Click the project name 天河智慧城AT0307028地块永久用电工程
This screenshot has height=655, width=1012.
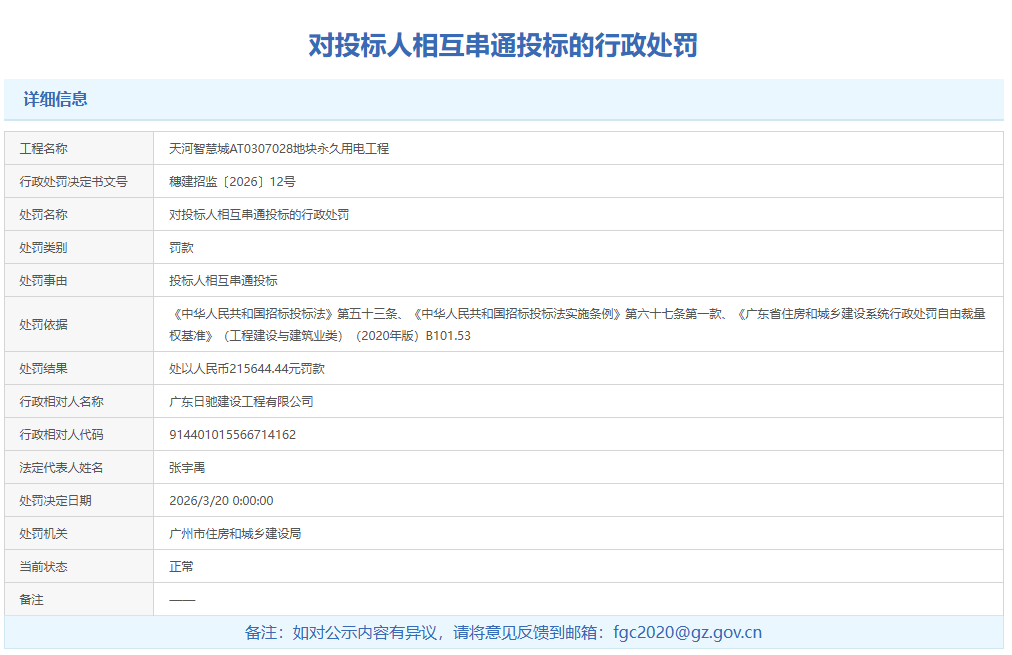point(279,148)
